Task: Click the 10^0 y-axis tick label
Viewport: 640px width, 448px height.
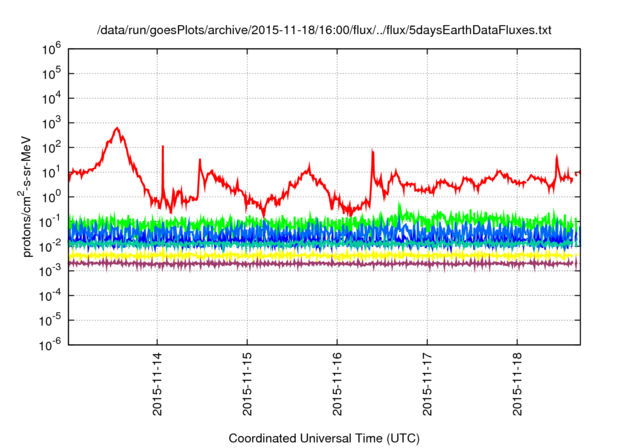Action: tap(51, 197)
